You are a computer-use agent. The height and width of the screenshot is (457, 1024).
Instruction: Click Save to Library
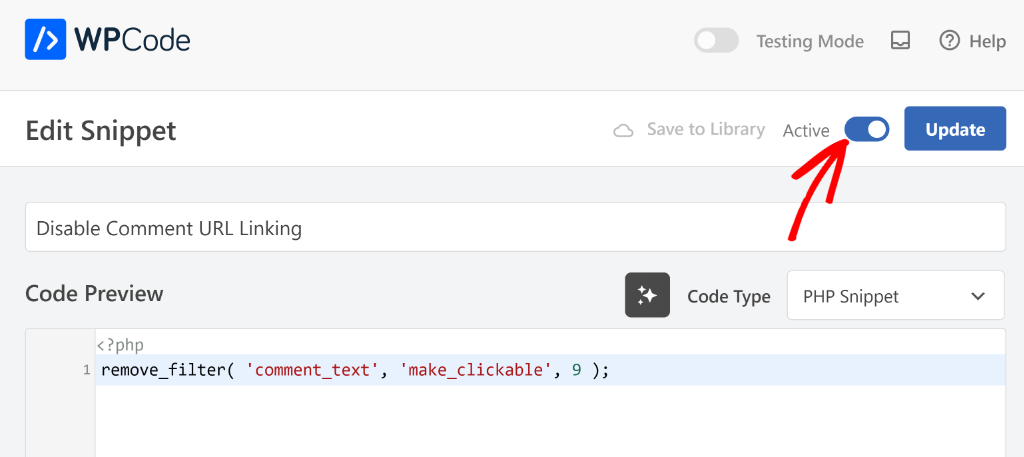point(705,129)
